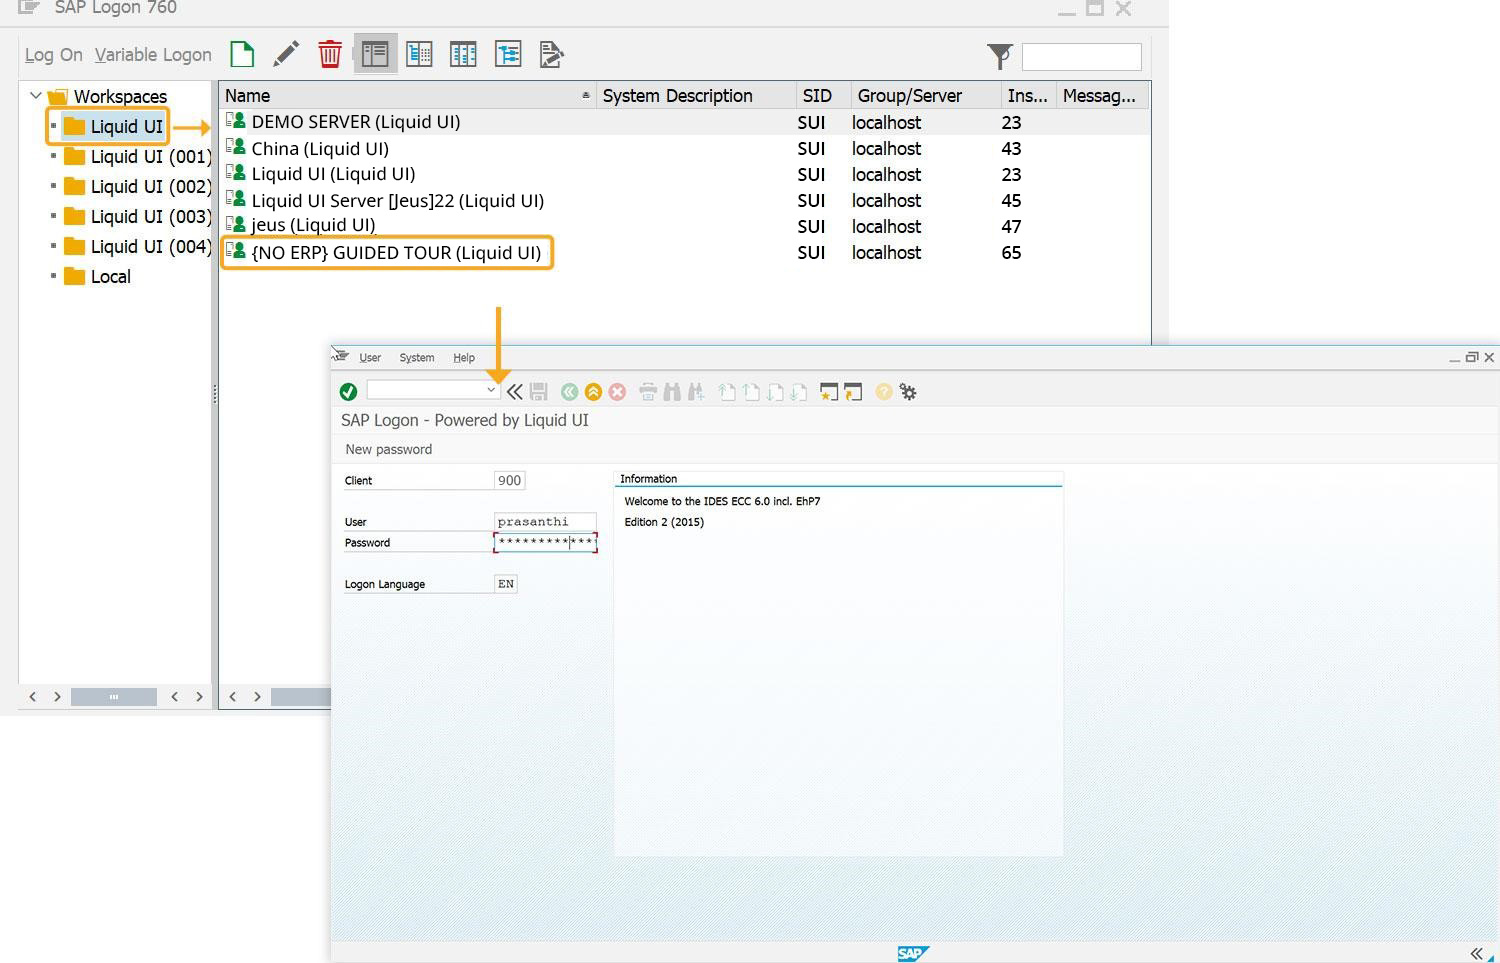Click the SAP Logon filter search field
Screen dimensions: 1500x963
pyautogui.click(x=1081, y=56)
